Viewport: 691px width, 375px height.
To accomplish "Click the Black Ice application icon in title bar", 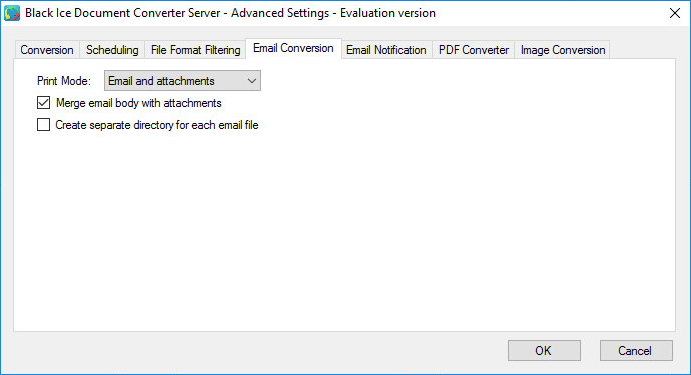I will coord(12,13).
